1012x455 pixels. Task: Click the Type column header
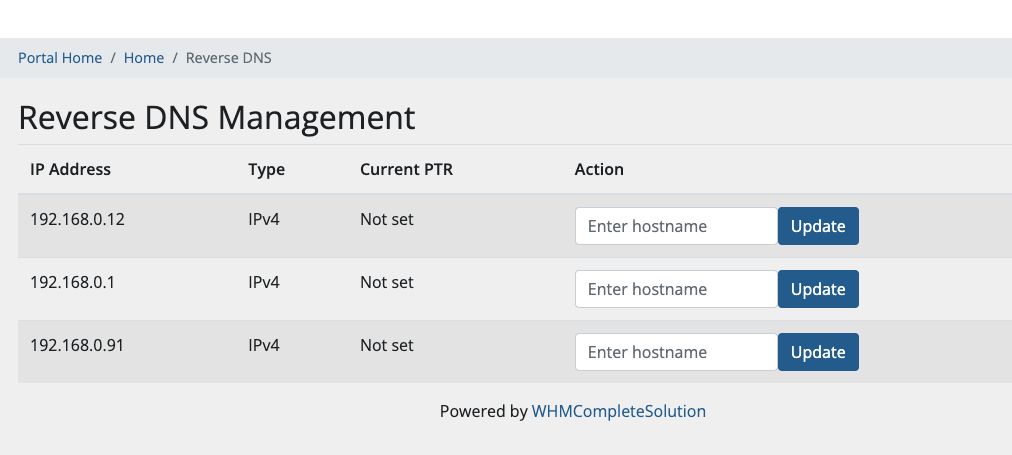click(x=267, y=170)
